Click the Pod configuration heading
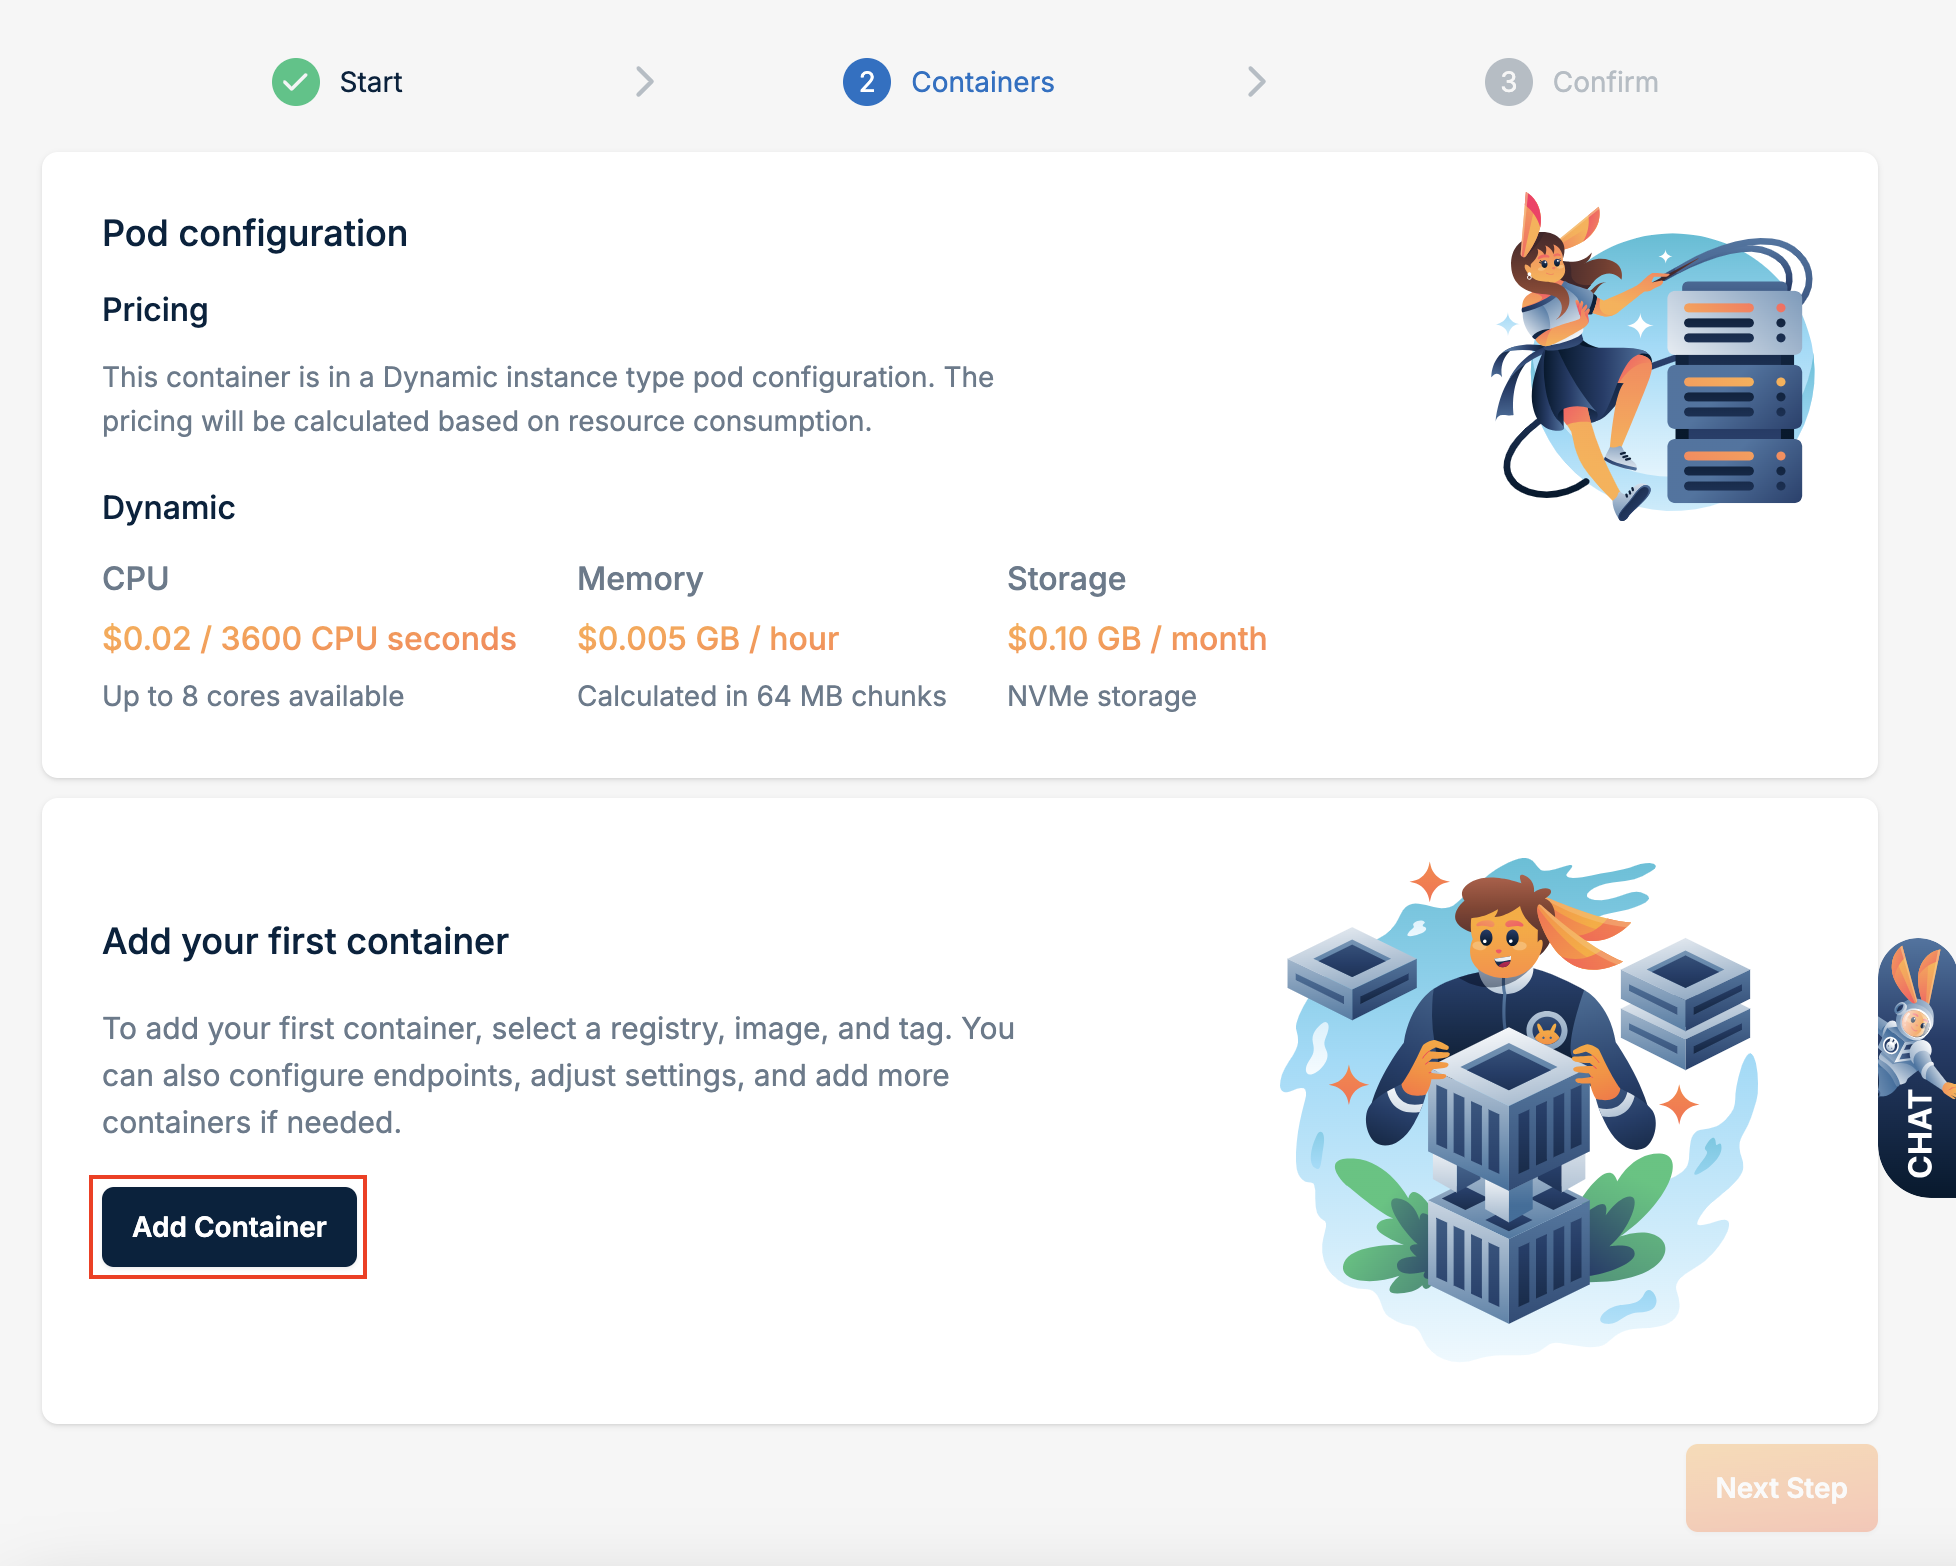This screenshot has height=1566, width=1956. 255,233
